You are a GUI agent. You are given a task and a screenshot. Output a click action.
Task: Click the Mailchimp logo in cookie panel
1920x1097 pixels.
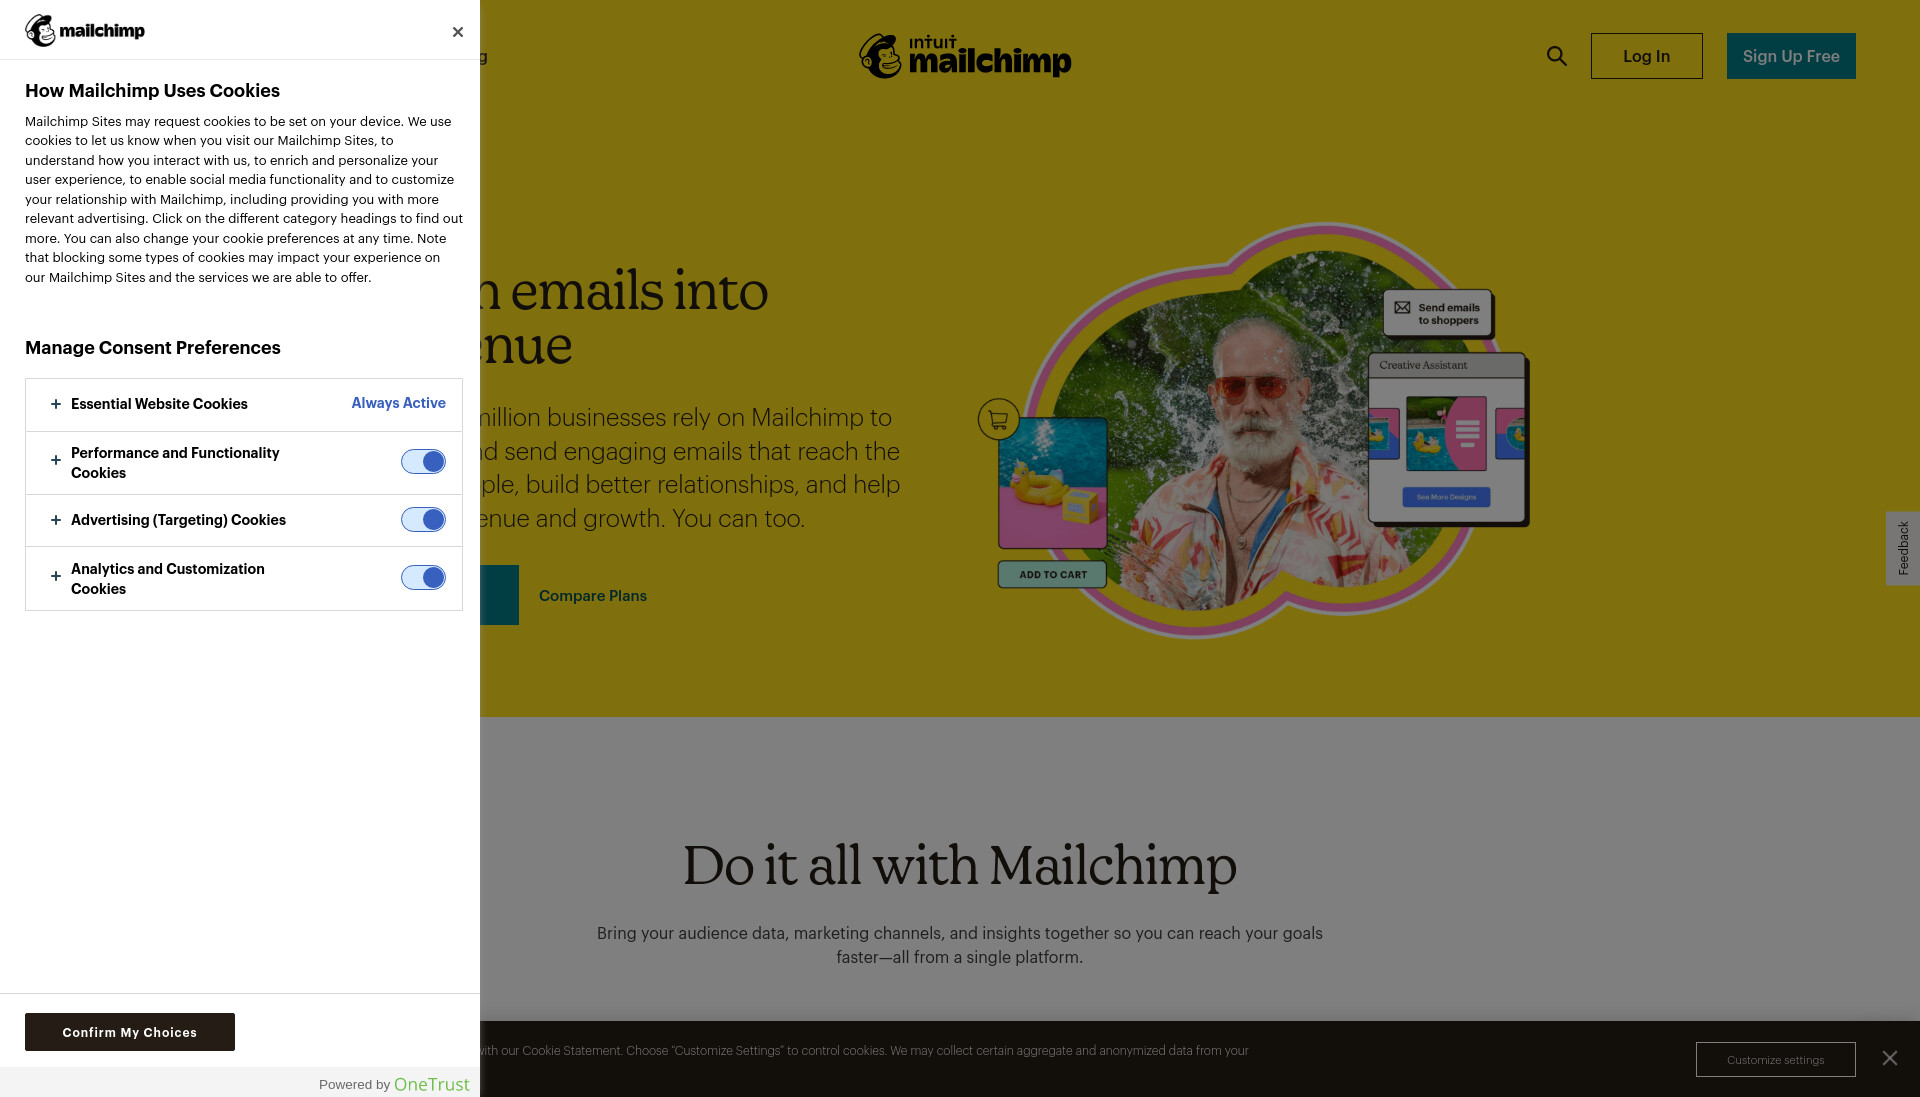coord(85,30)
